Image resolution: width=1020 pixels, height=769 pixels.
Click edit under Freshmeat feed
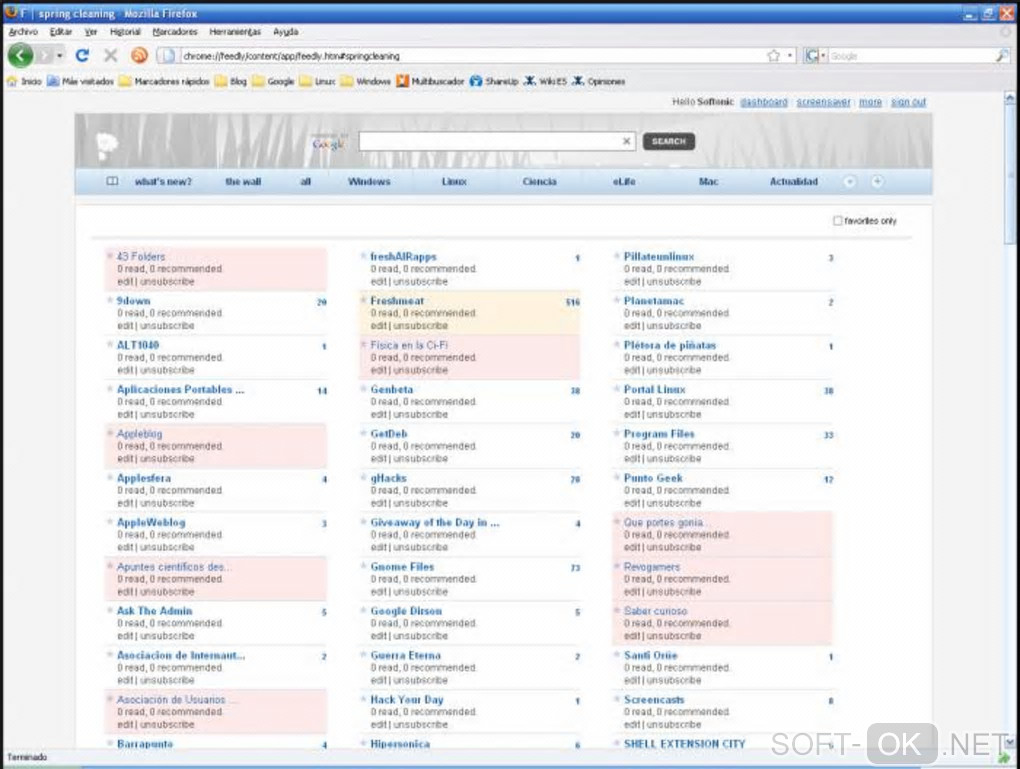pyautogui.click(x=379, y=326)
